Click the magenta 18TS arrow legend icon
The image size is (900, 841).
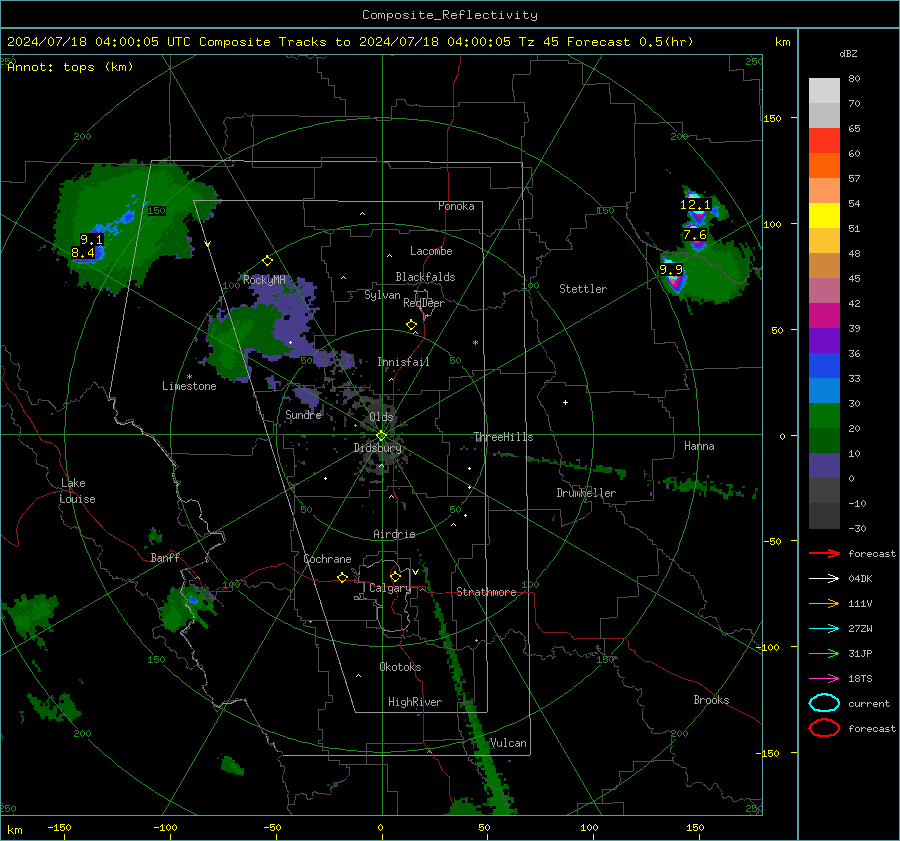pyautogui.click(x=824, y=679)
